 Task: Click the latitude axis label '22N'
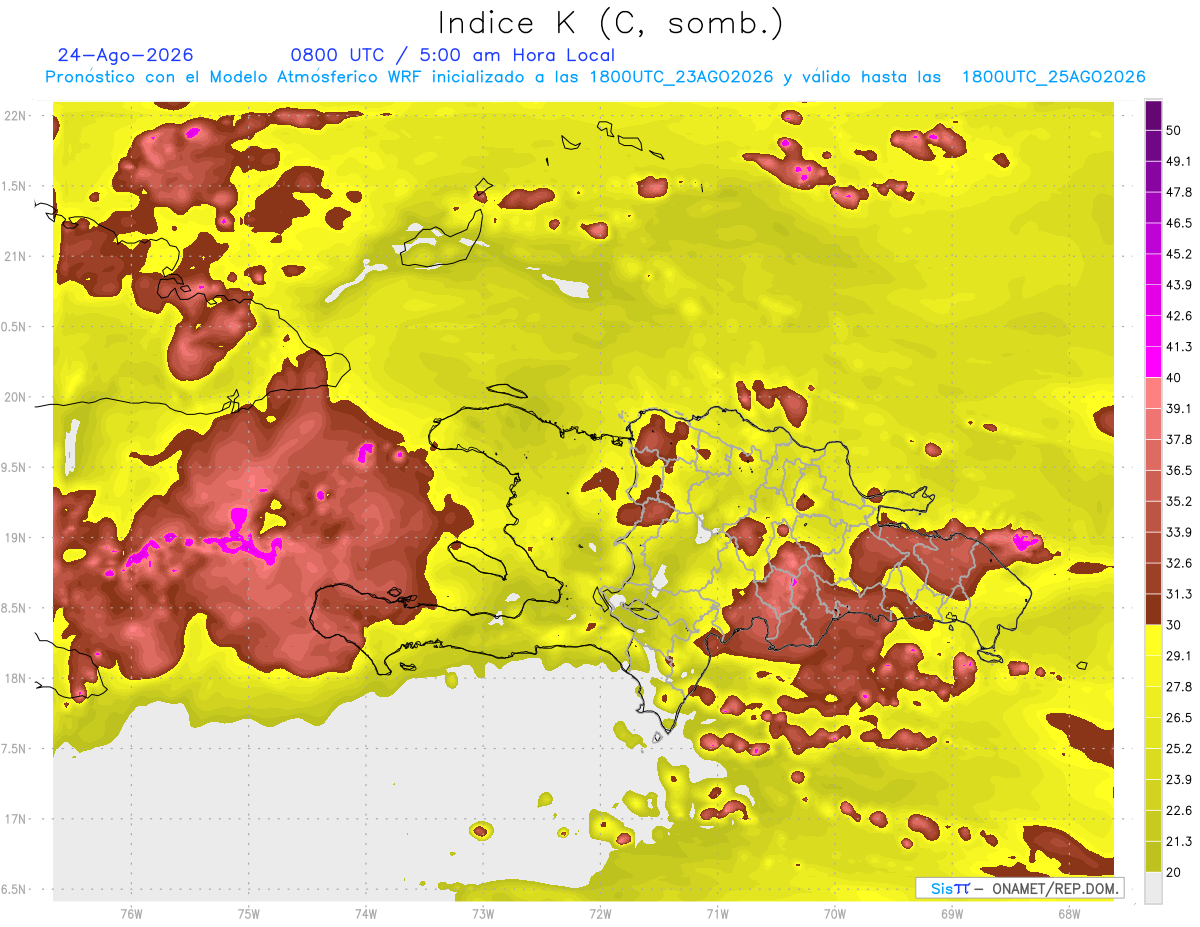pyautogui.click(x=15, y=115)
